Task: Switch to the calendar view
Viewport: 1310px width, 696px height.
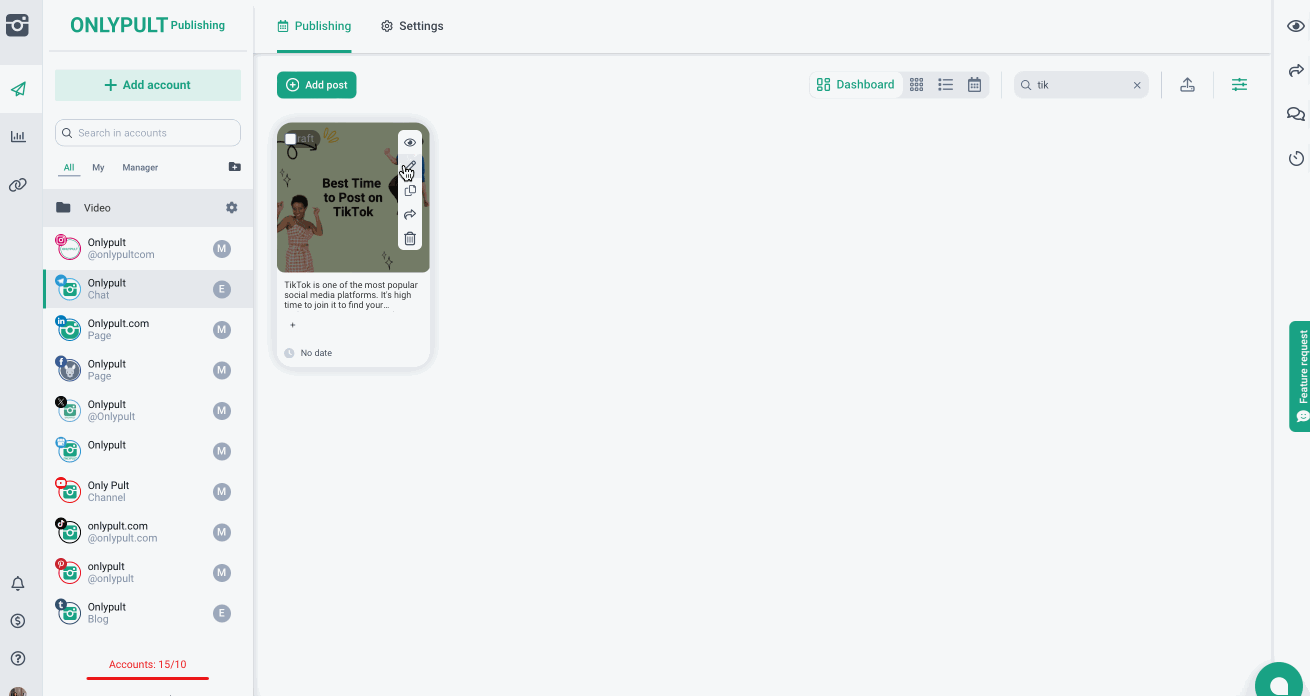Action: (974, 85)
